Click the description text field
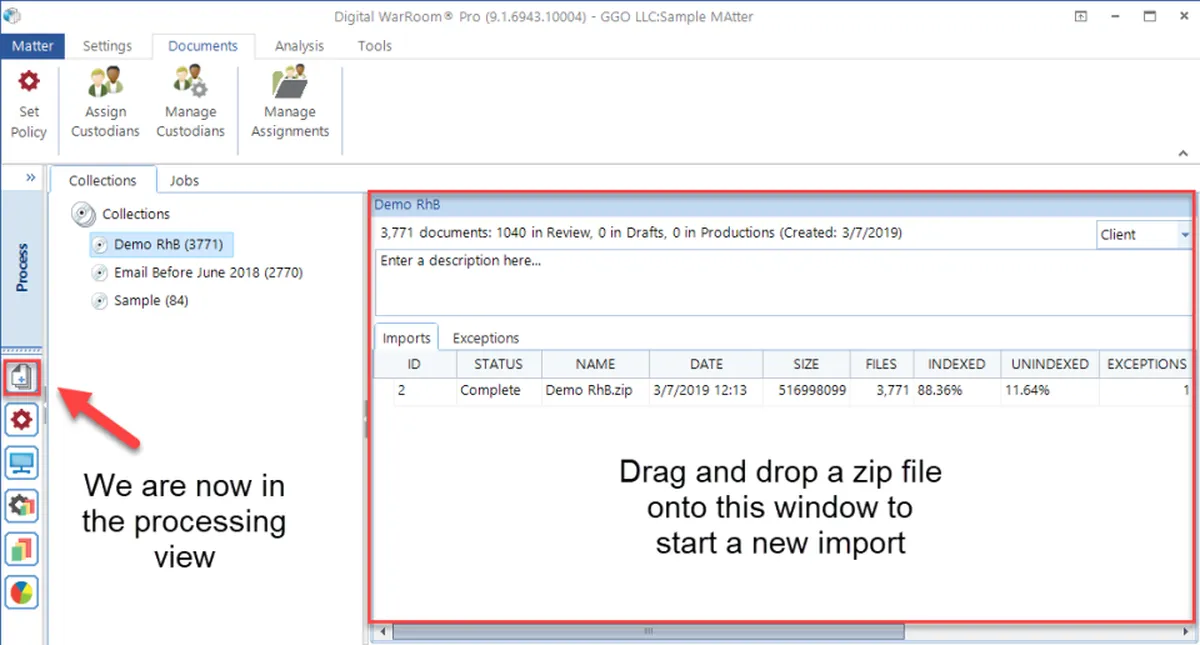The height and width of the screenshot is (645, 1200). (x=783, y=282)
